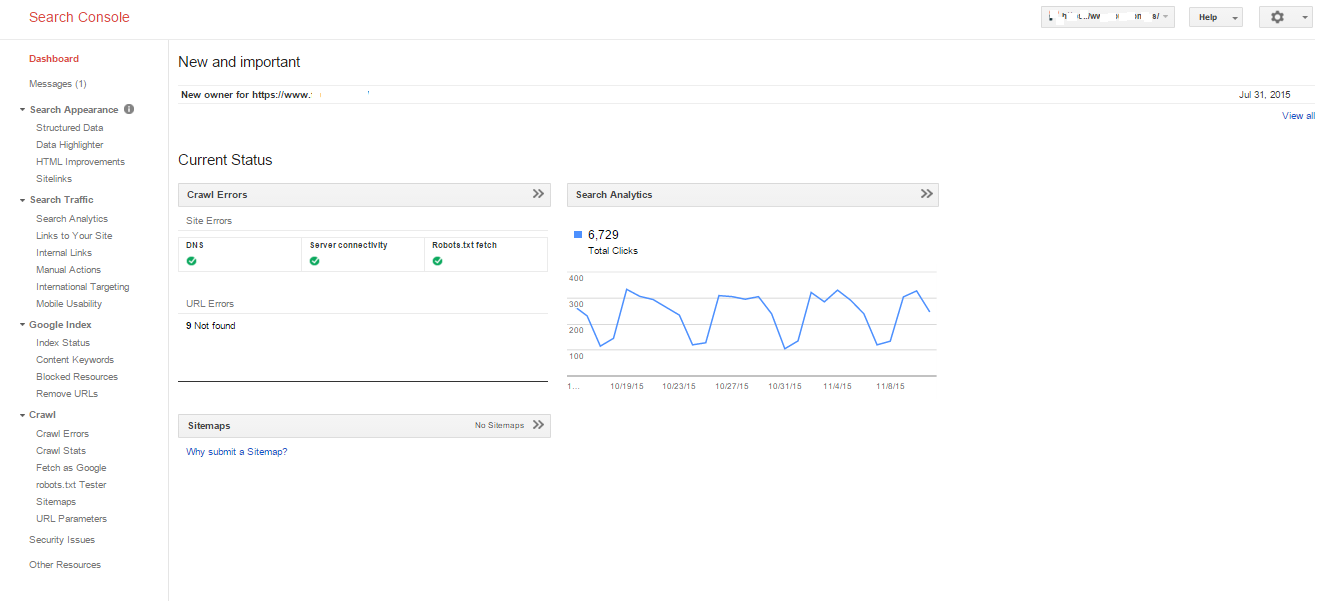The image size is (1339, 601).
Task: Open robots.txt Tester
Action: click(x=71, y=485)
